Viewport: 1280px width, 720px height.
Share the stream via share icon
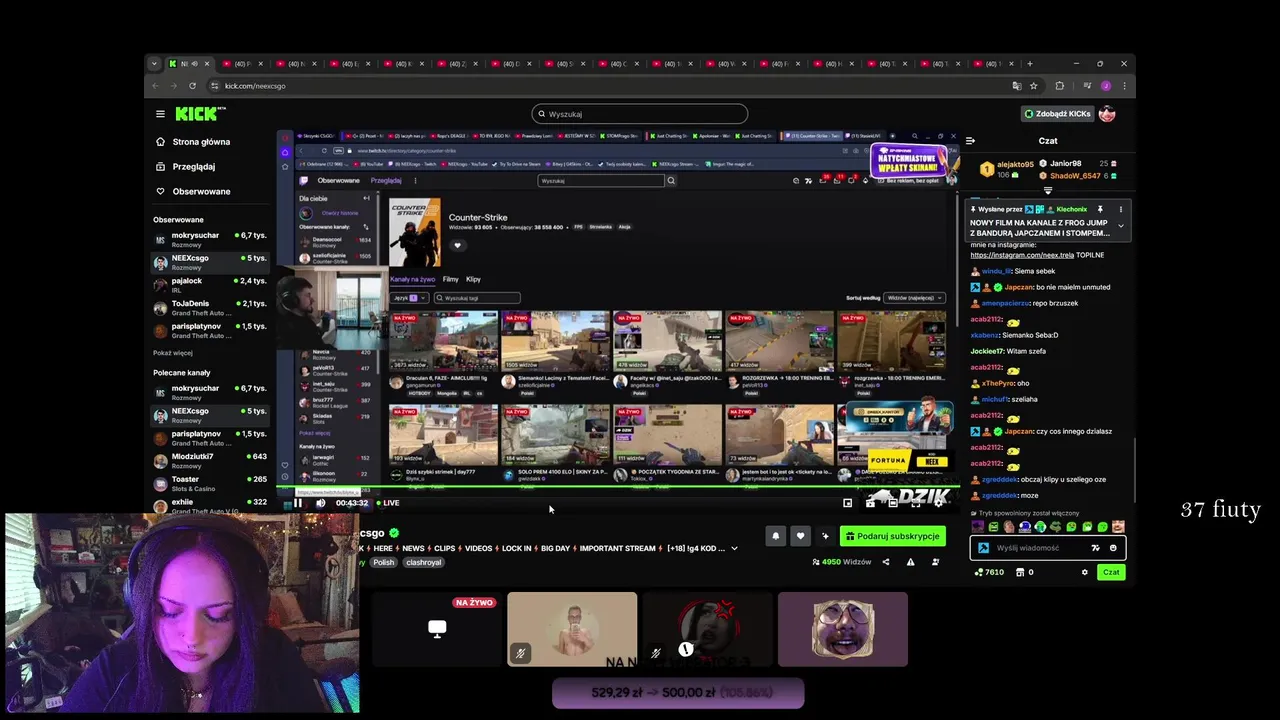tap(886, 562)
